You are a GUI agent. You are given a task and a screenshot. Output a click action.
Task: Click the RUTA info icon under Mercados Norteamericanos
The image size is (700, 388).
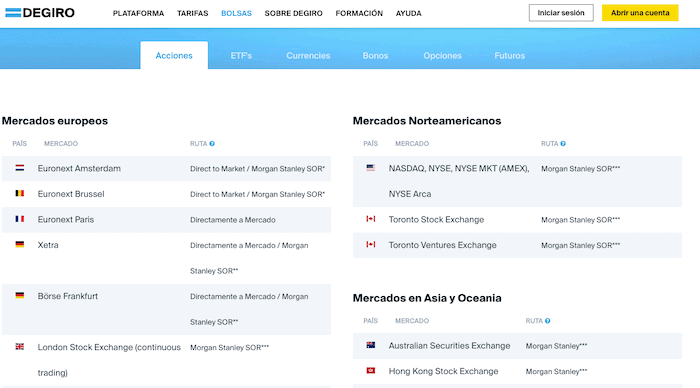(563, 144)
